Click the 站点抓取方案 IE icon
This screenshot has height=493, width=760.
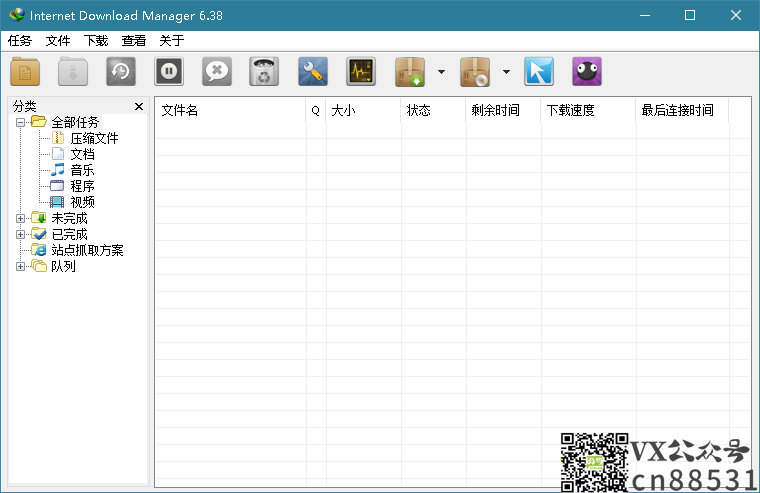(x=39, y=250)
